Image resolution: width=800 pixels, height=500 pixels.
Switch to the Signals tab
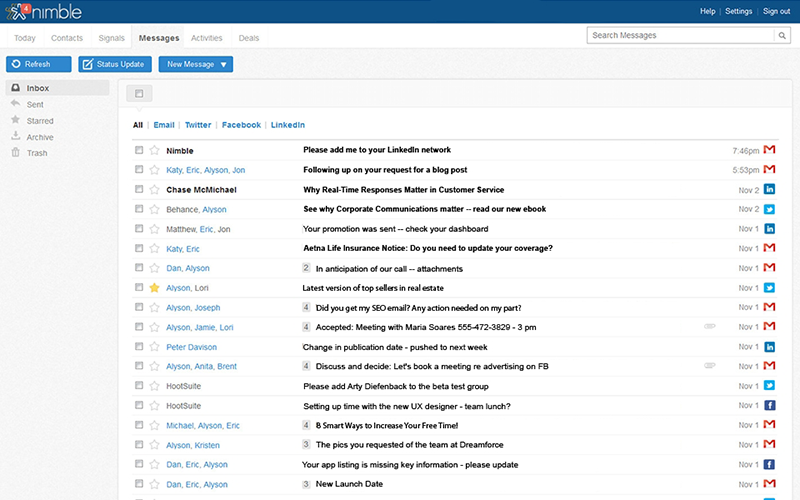tap(111, 38)
